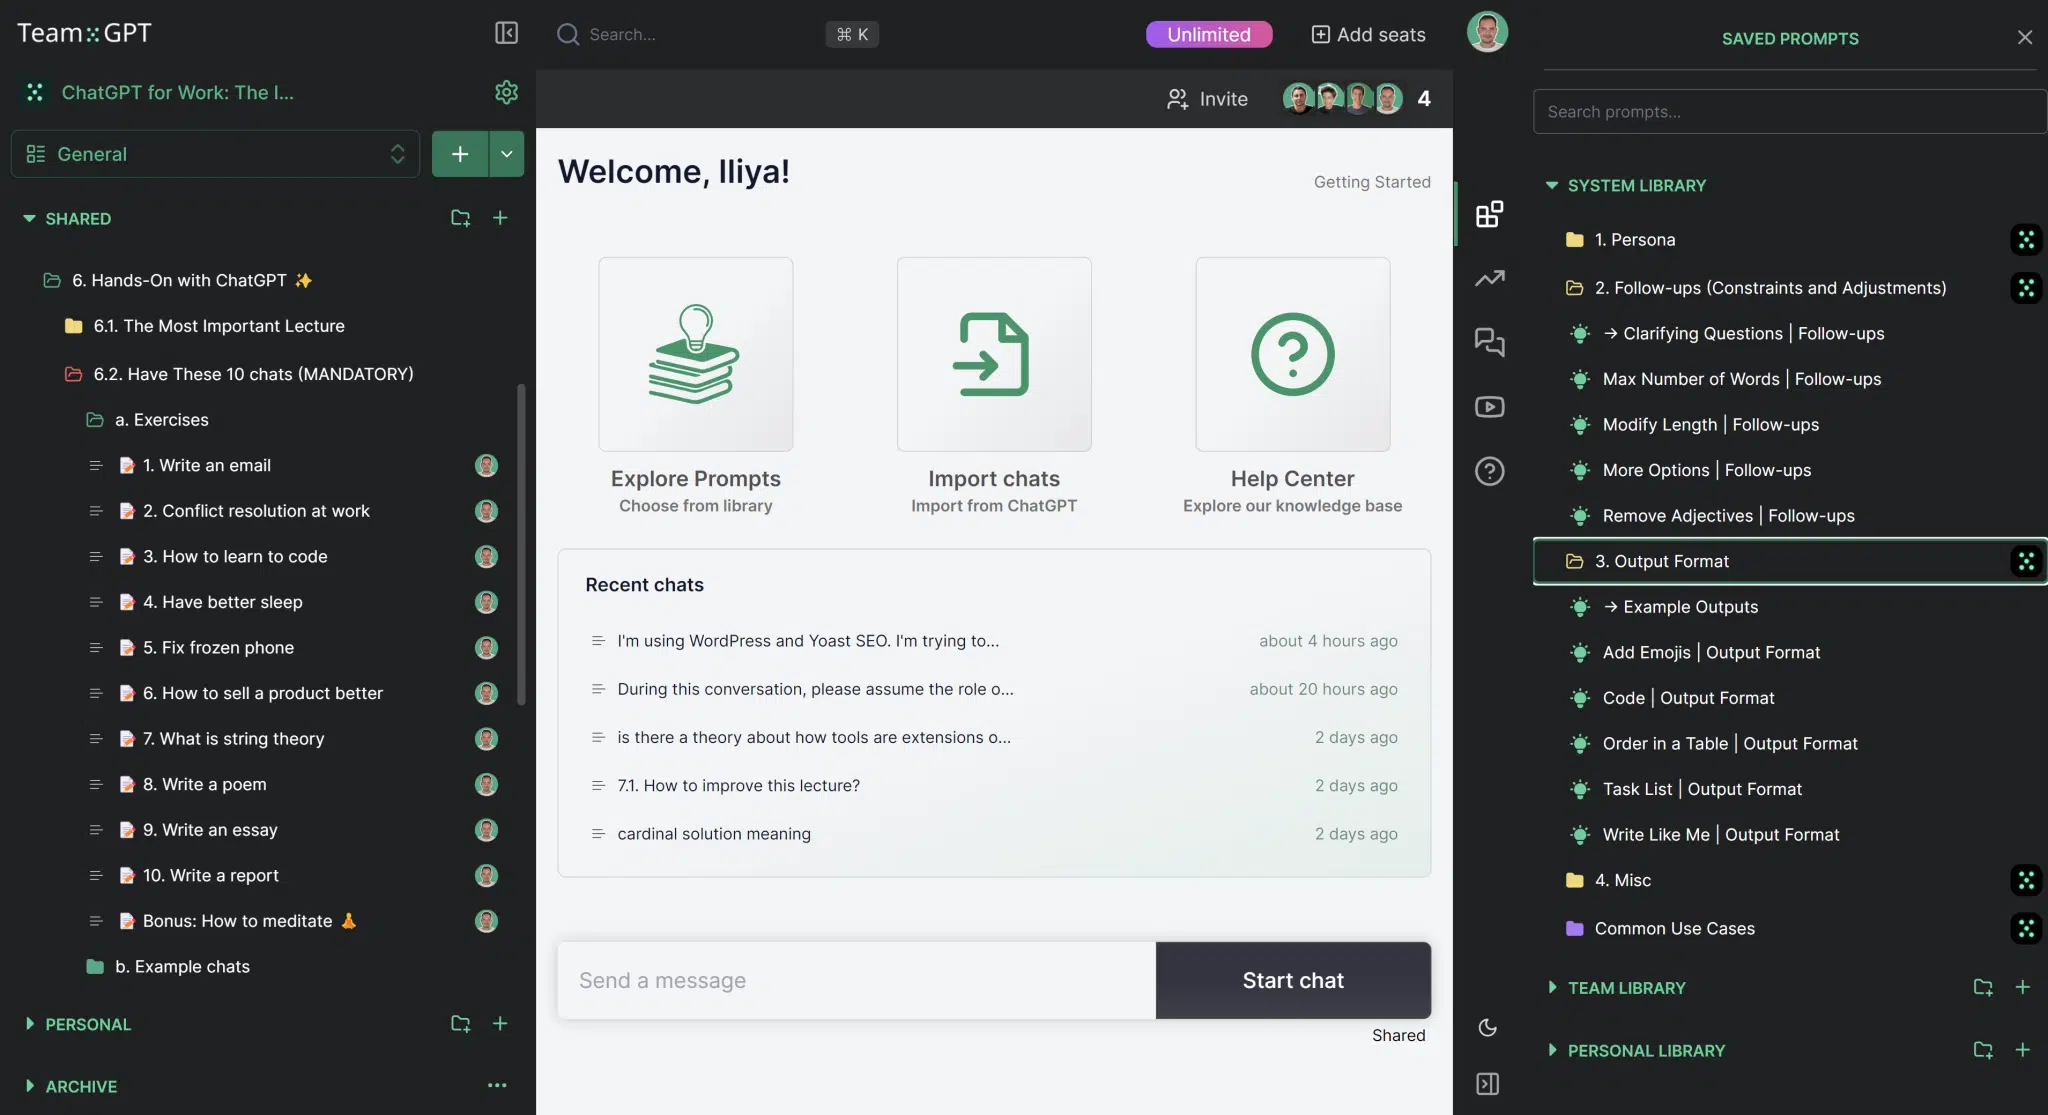Click the purple Unlimited plan badge
The width and height of the screenshot is (2048, 1115).
click(x=1208, y=35)
